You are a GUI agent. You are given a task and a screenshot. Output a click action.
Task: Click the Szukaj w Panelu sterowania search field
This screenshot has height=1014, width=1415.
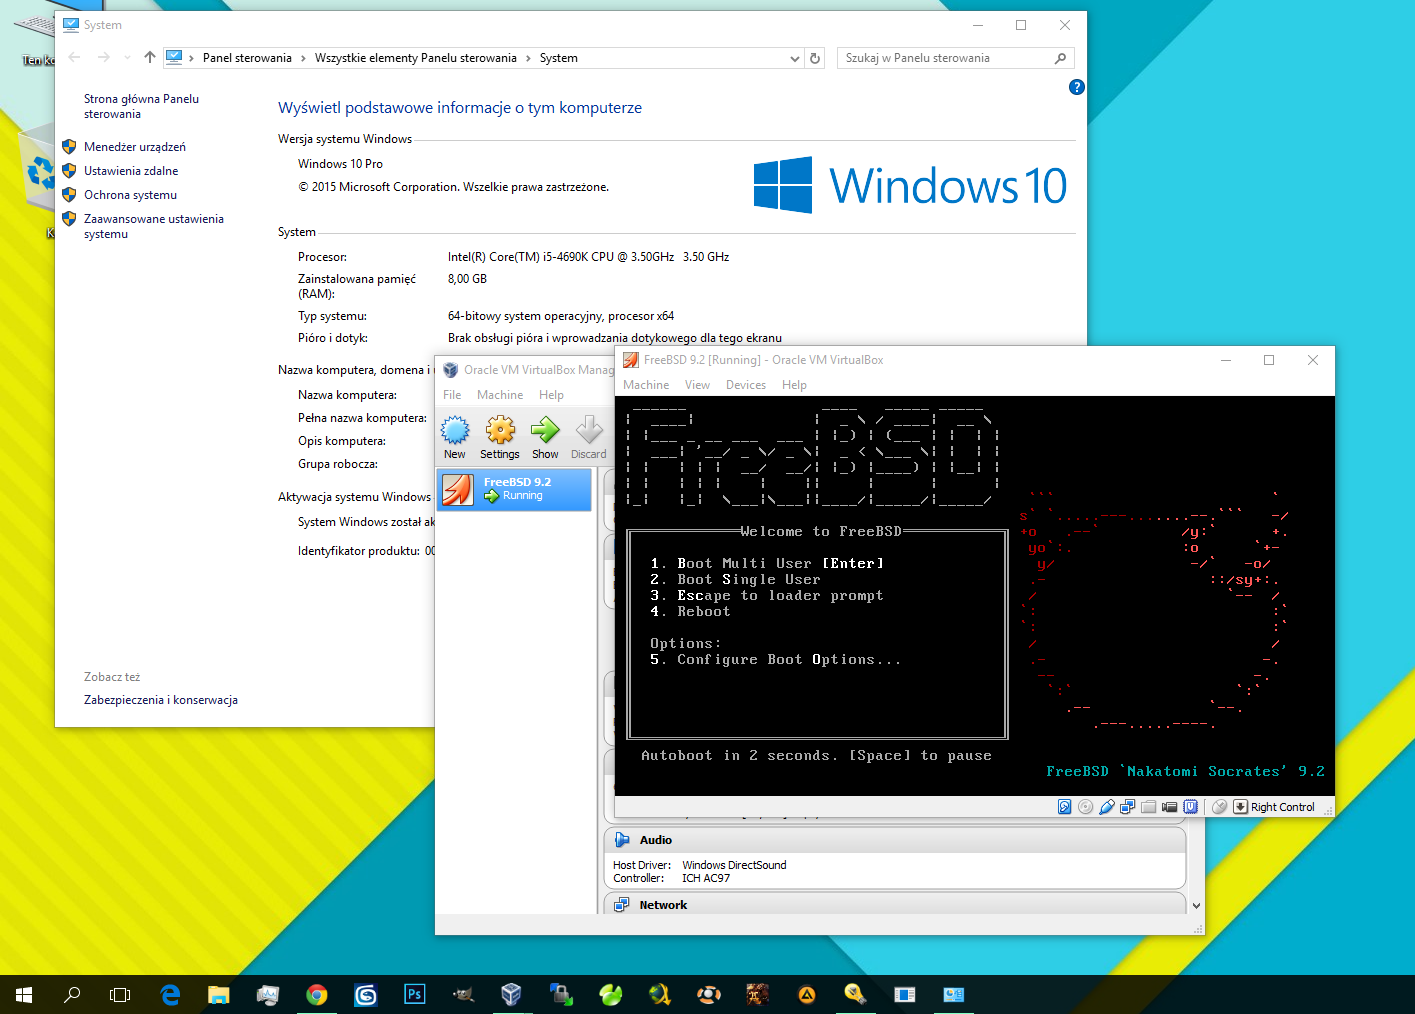[956, 58]
